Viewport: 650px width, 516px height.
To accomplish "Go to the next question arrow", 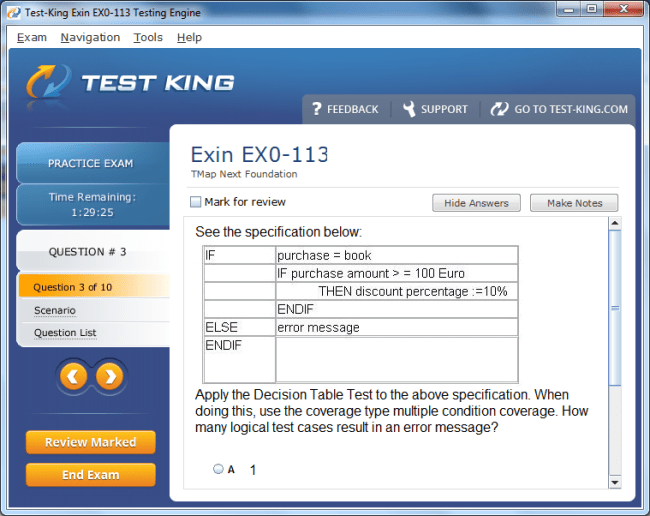I will [110, 377].
